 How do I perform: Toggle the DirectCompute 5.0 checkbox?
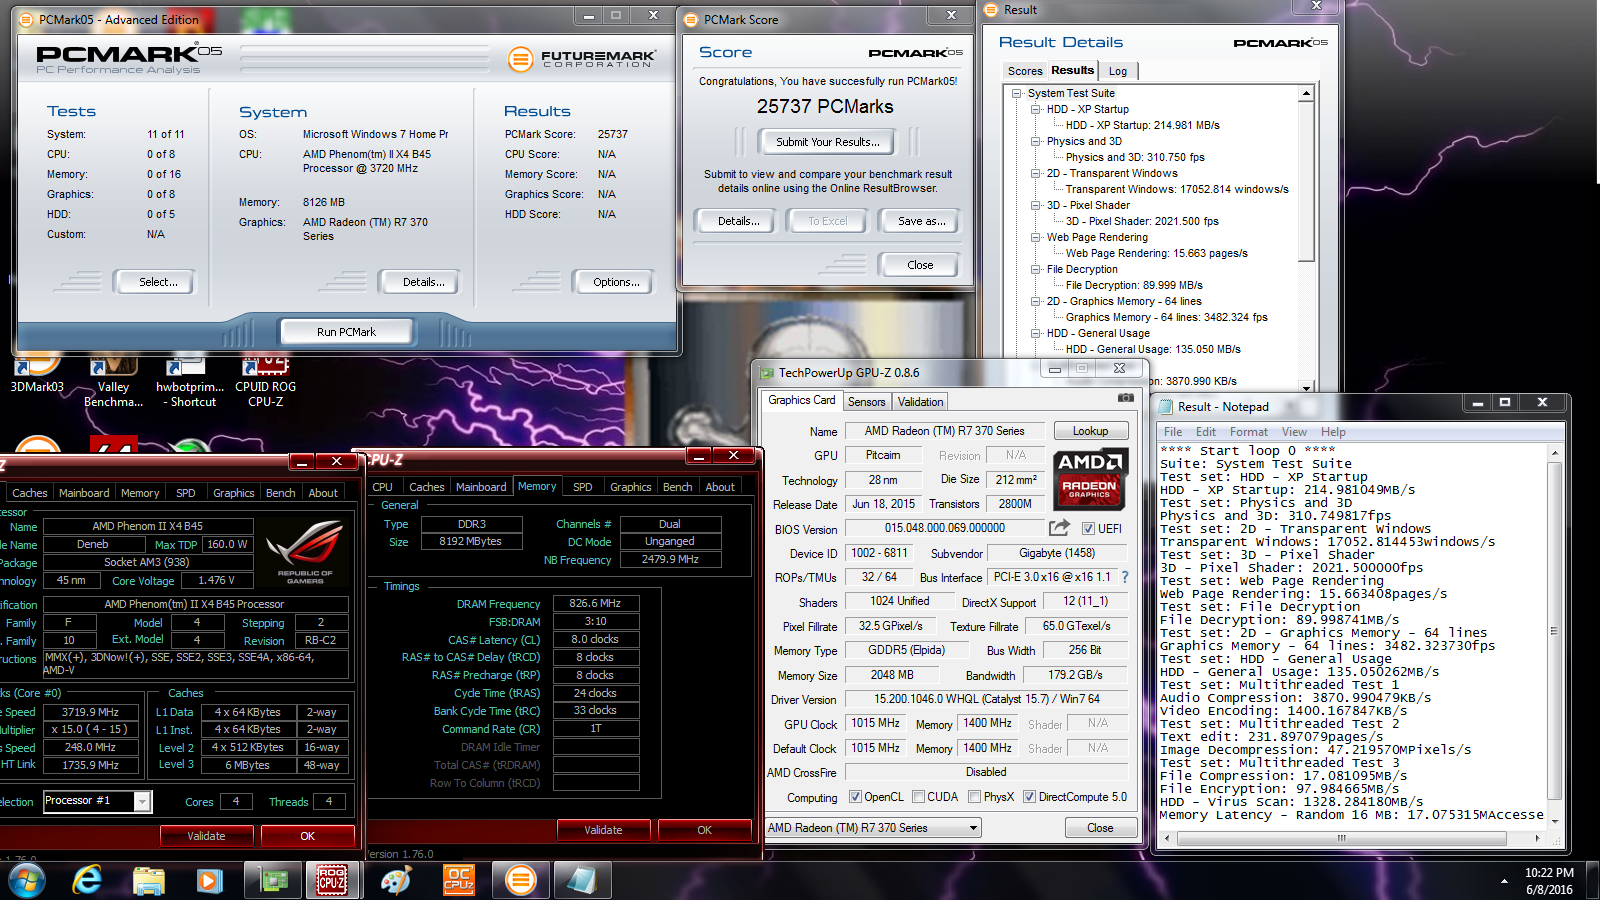click(1029, 797)
